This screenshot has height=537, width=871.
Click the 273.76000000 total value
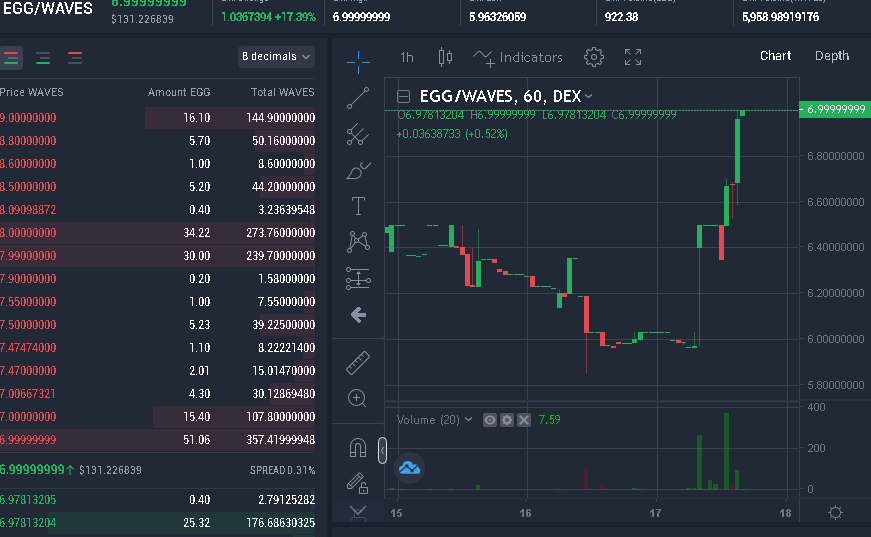[x=281, y=233]
